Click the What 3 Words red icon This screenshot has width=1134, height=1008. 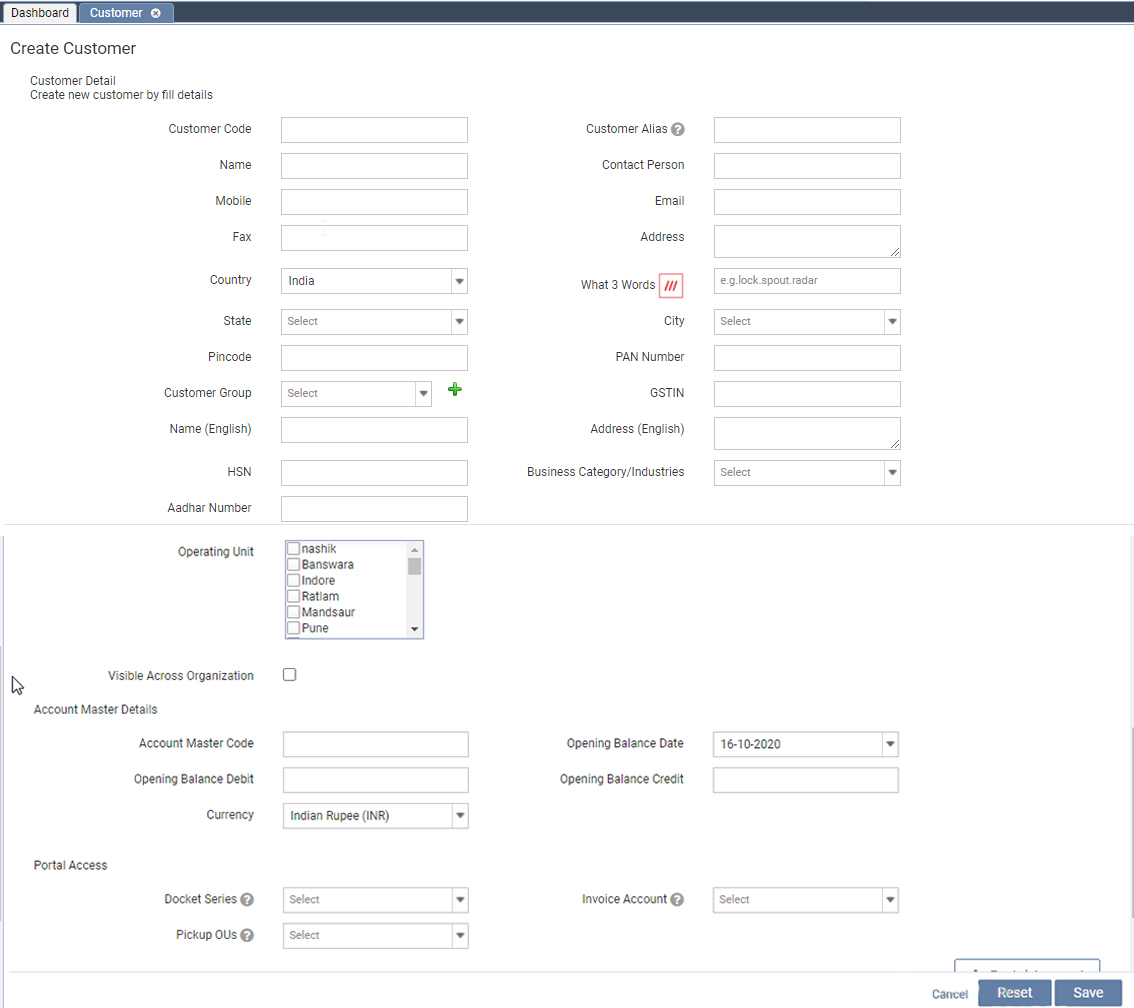(671, 286)
